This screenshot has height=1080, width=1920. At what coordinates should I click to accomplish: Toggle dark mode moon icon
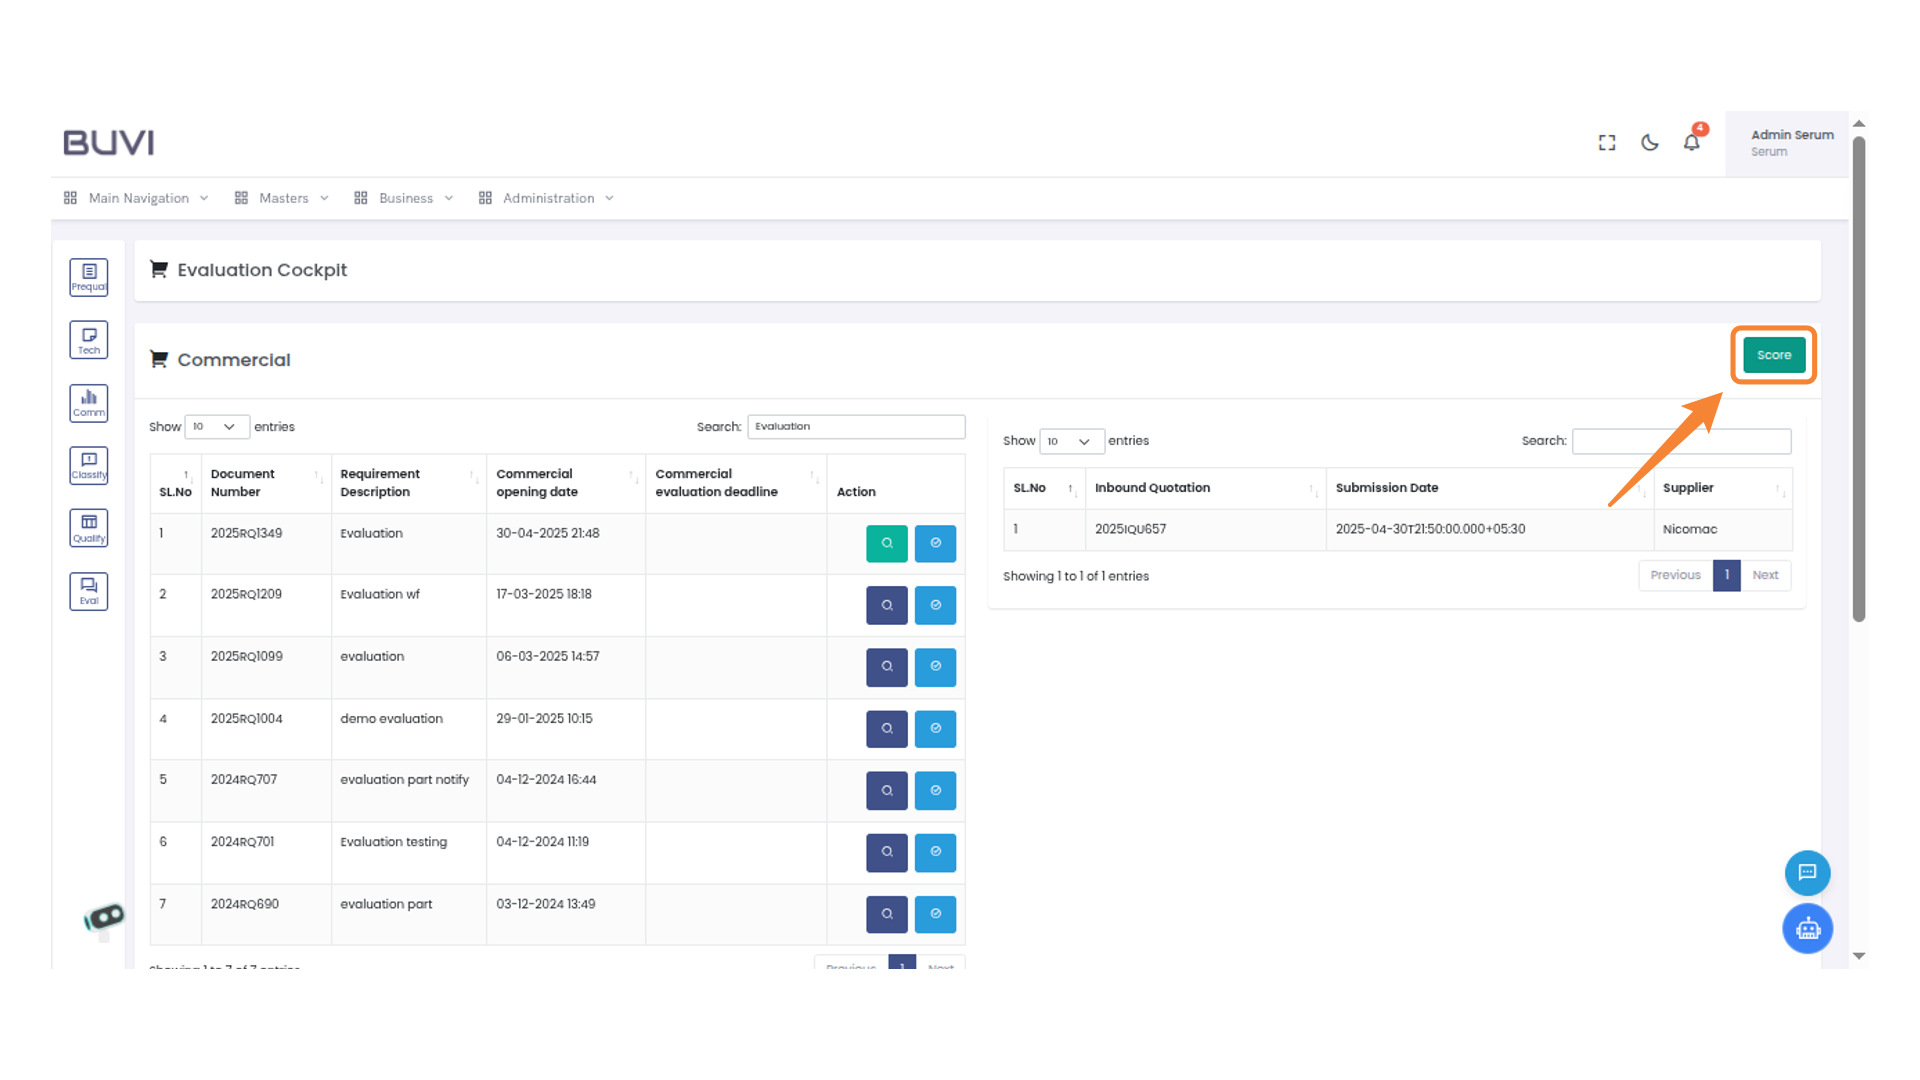point(1650,143)
